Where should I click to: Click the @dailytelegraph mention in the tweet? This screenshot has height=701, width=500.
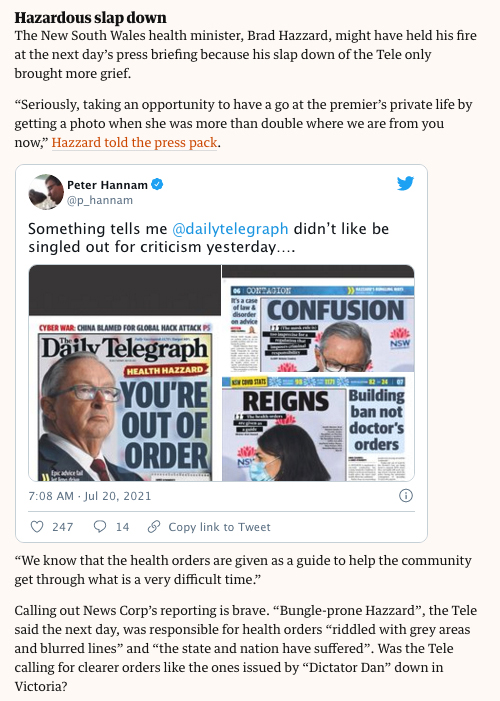[x=230, y=228]
